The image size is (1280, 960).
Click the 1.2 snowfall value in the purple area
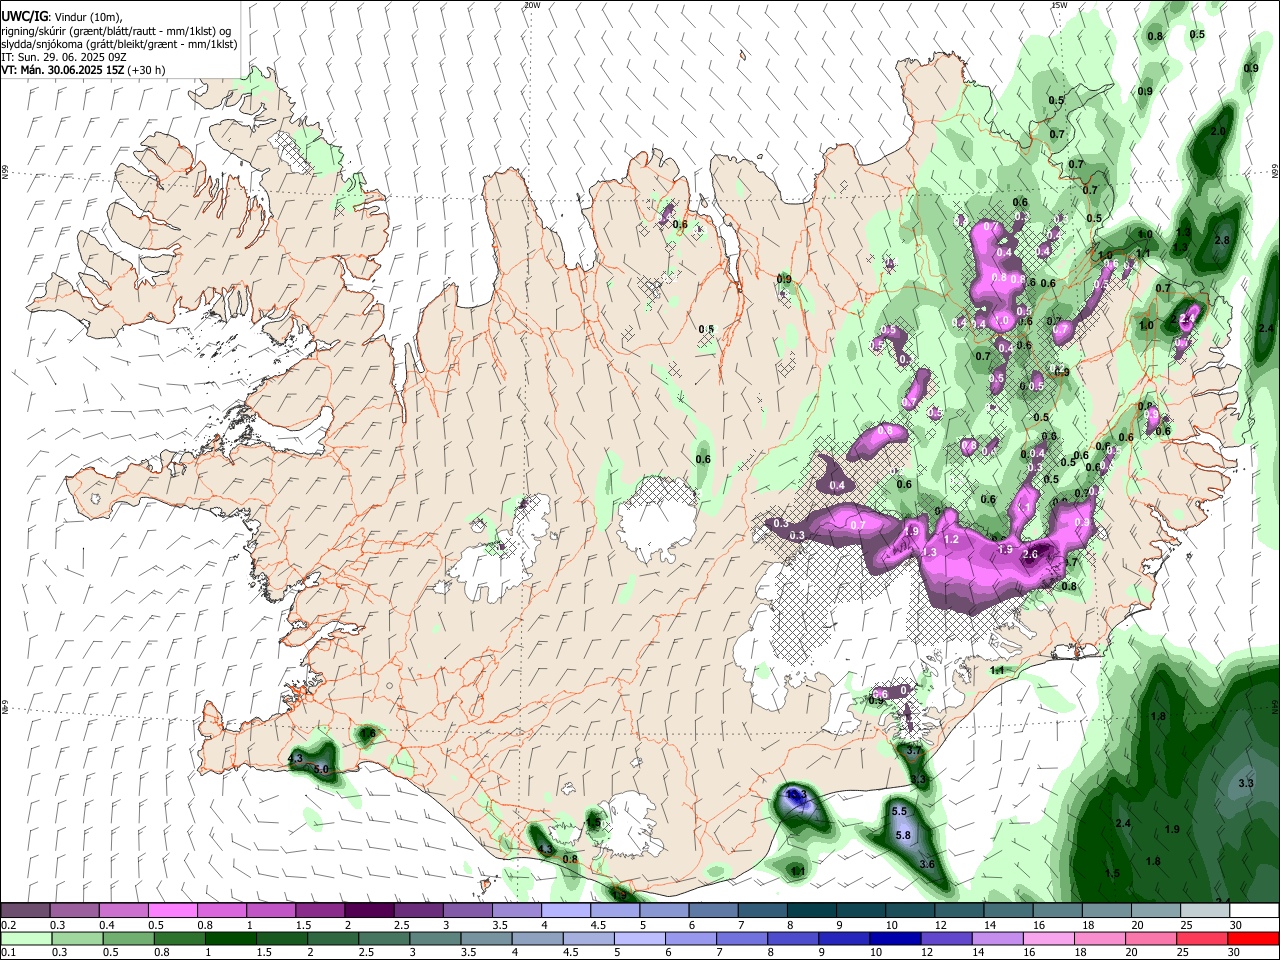pos(951,539)
